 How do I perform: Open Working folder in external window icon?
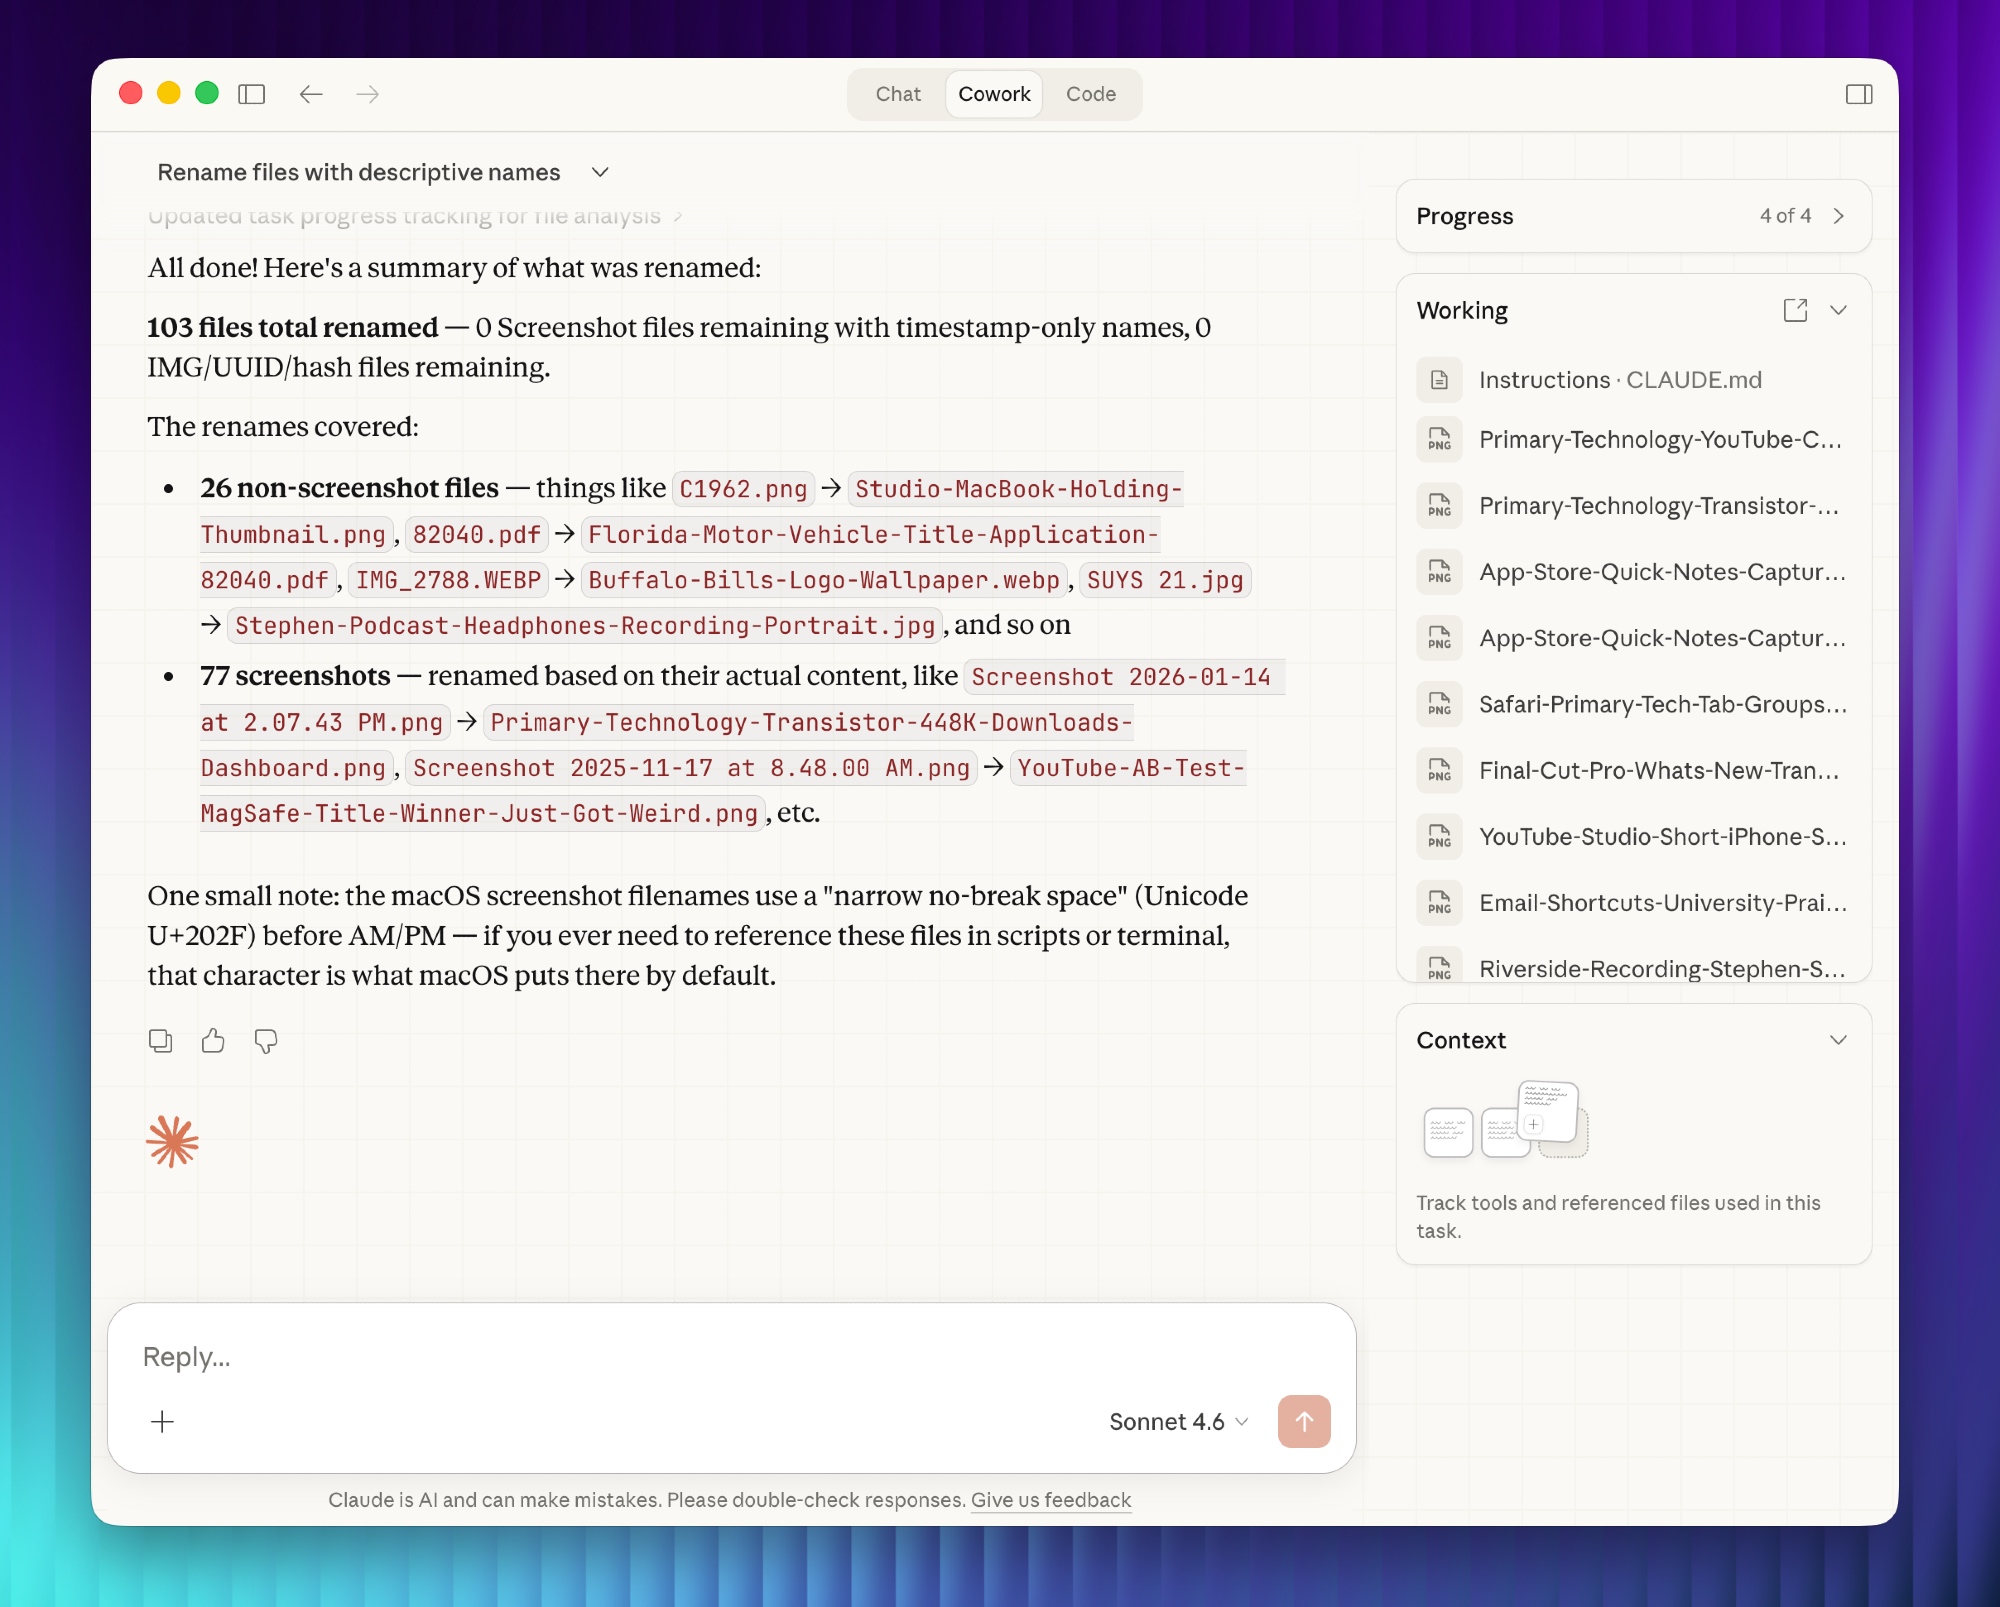tap(1795, 310)
